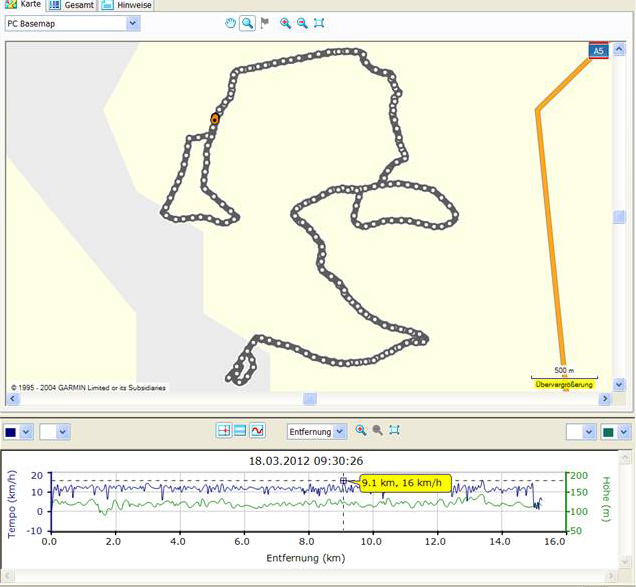Zoom out on the map
The height and width of the screenshot is (587, 636).
pos(301,23)
